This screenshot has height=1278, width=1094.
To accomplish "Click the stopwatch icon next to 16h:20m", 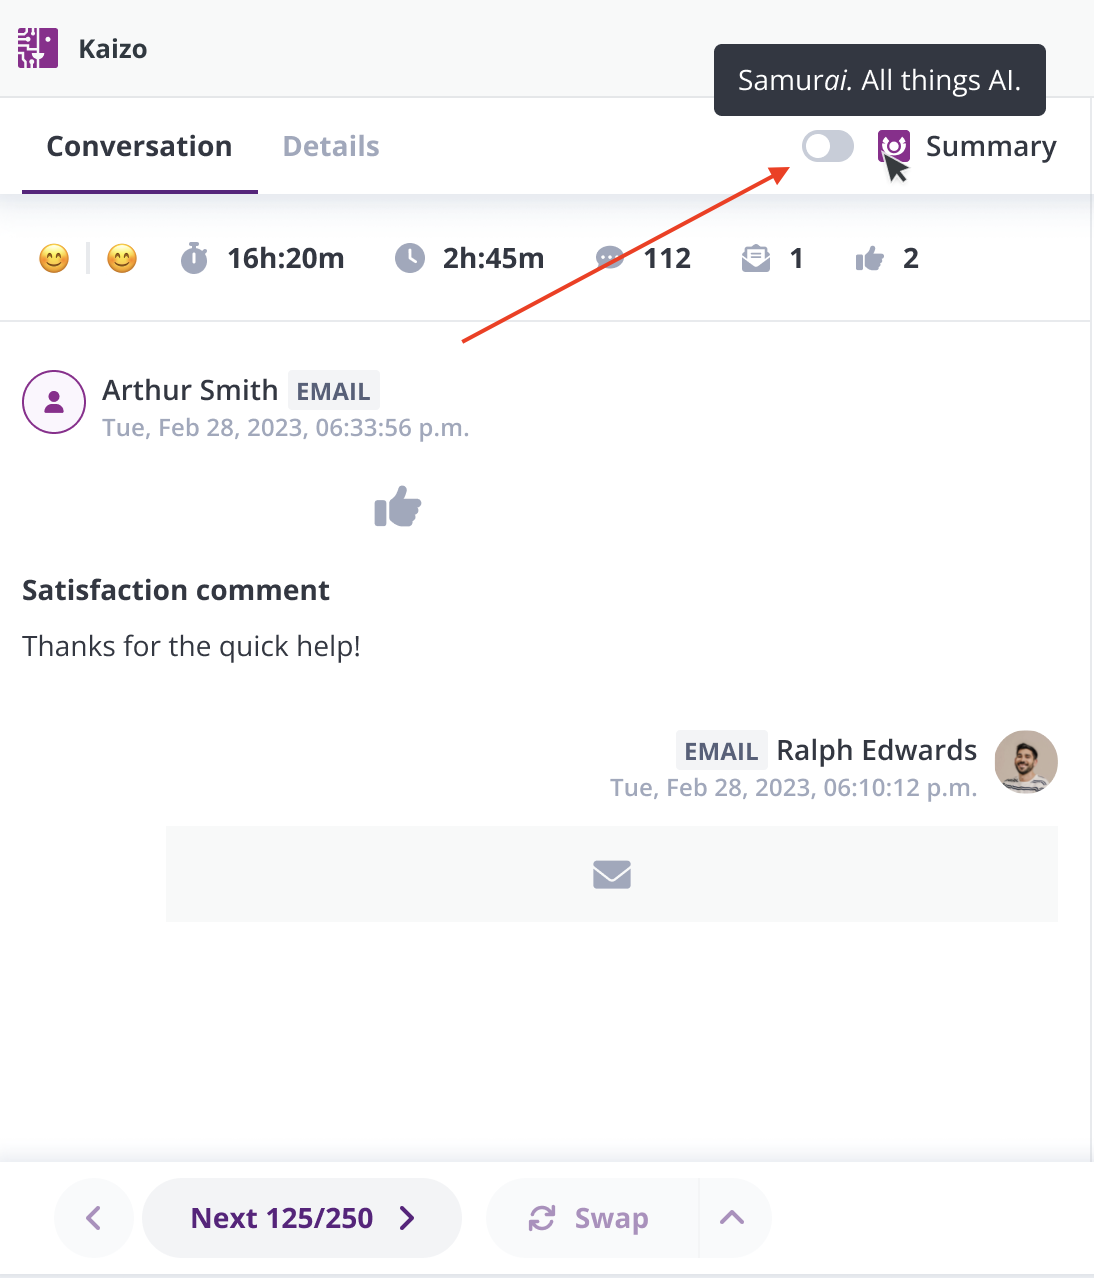I will coord(194,258).
